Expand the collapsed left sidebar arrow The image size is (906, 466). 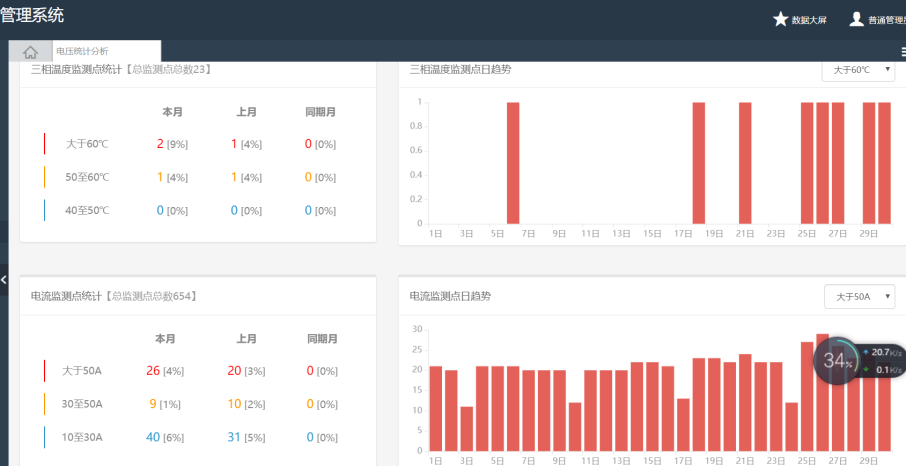pyautogui.click(x=4, y=279)
